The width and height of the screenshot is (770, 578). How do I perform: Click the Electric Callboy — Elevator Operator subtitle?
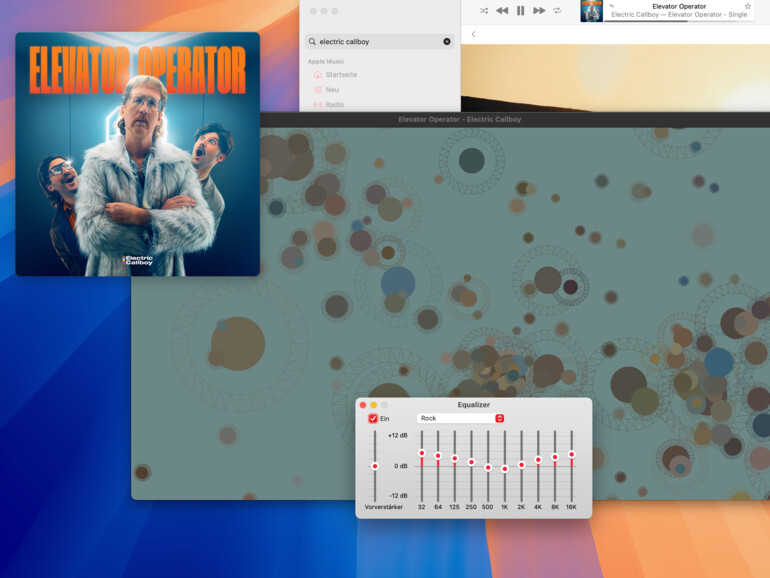click(679, 15)
